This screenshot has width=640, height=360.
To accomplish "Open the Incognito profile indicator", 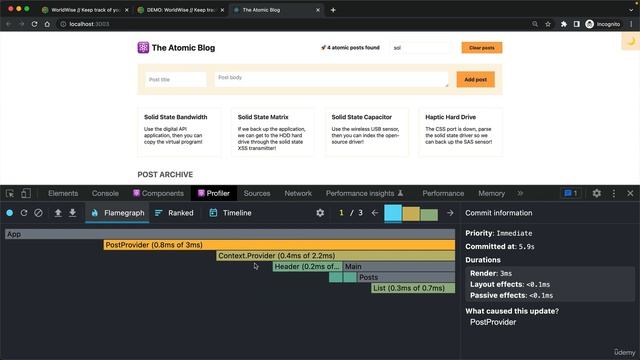I will click(x=602, y=24).
